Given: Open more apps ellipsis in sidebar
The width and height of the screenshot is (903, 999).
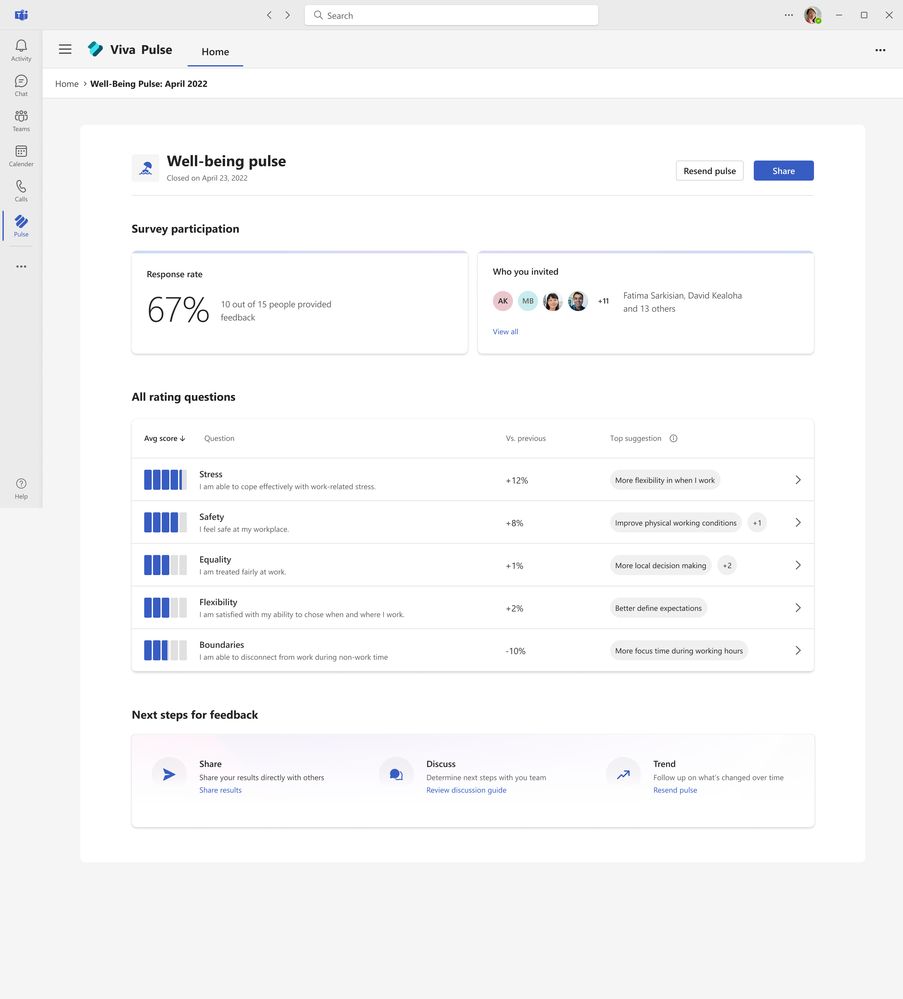Looking at the screenshot, I should [21, 267].
